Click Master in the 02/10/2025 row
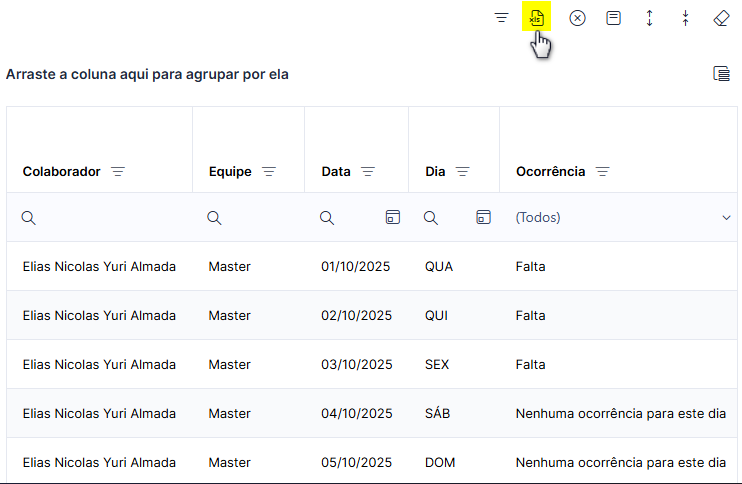Screen dimensions: 742x484 (230, 316)
